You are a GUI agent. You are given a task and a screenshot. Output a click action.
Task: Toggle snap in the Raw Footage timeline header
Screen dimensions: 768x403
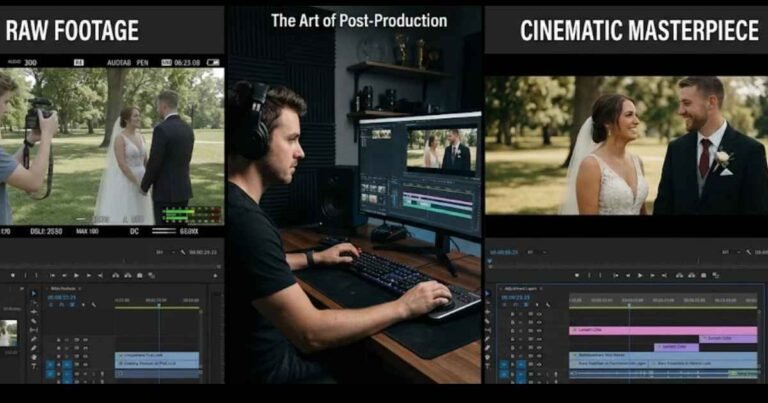62,305
